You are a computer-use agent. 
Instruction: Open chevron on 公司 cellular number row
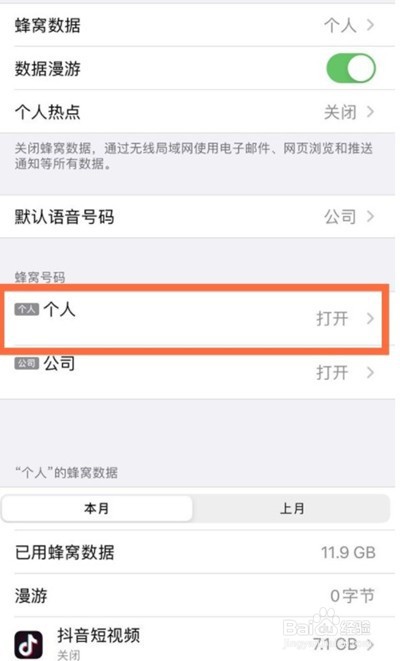click(x=370, y=373)
